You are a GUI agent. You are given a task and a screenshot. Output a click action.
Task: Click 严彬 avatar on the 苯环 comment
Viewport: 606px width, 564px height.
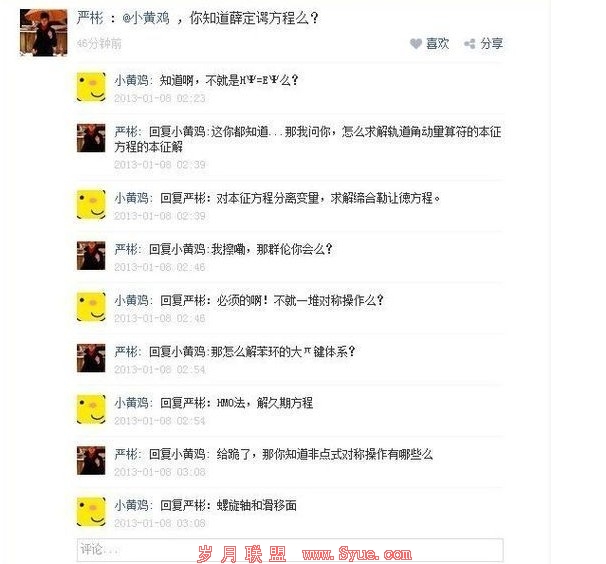click(91, 358)
